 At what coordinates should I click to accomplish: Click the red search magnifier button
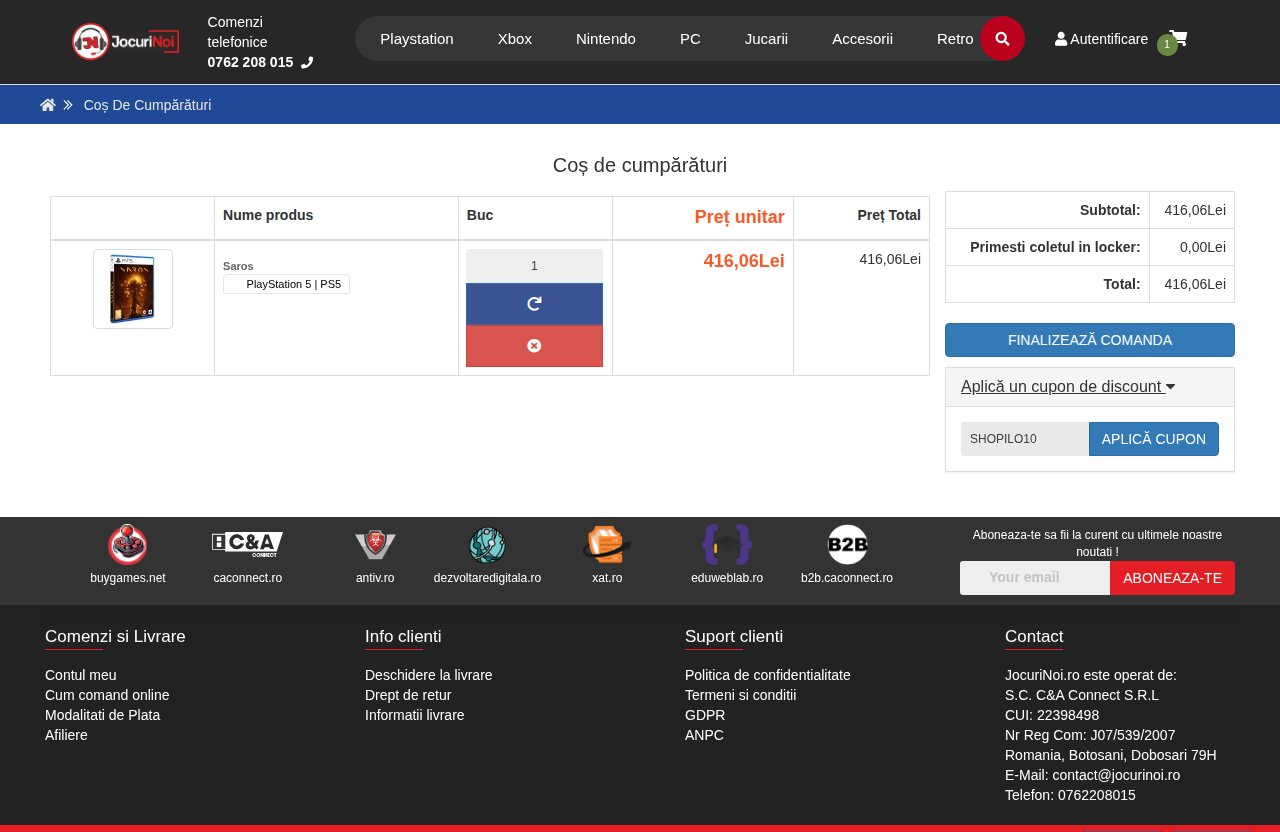[1002, 38]
